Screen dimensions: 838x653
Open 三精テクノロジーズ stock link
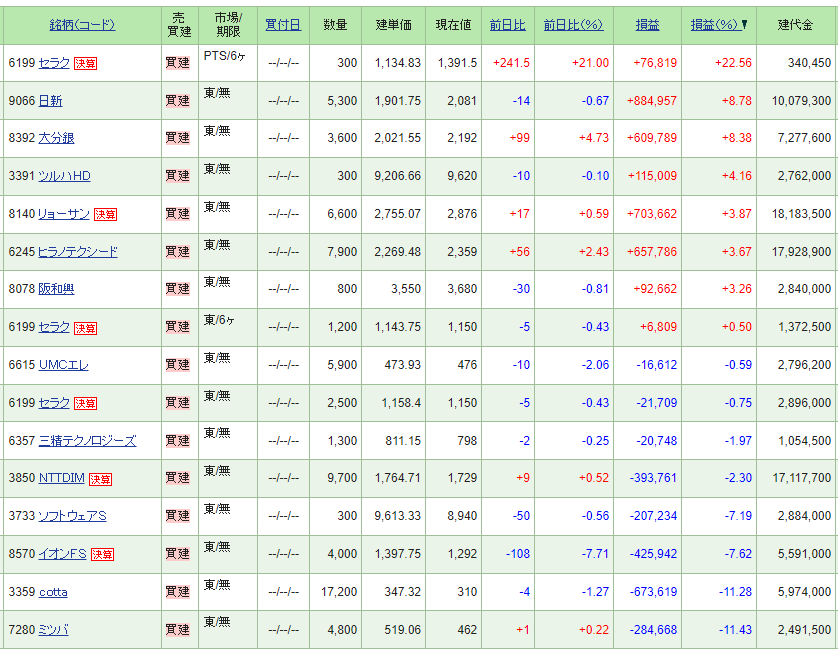87,441
